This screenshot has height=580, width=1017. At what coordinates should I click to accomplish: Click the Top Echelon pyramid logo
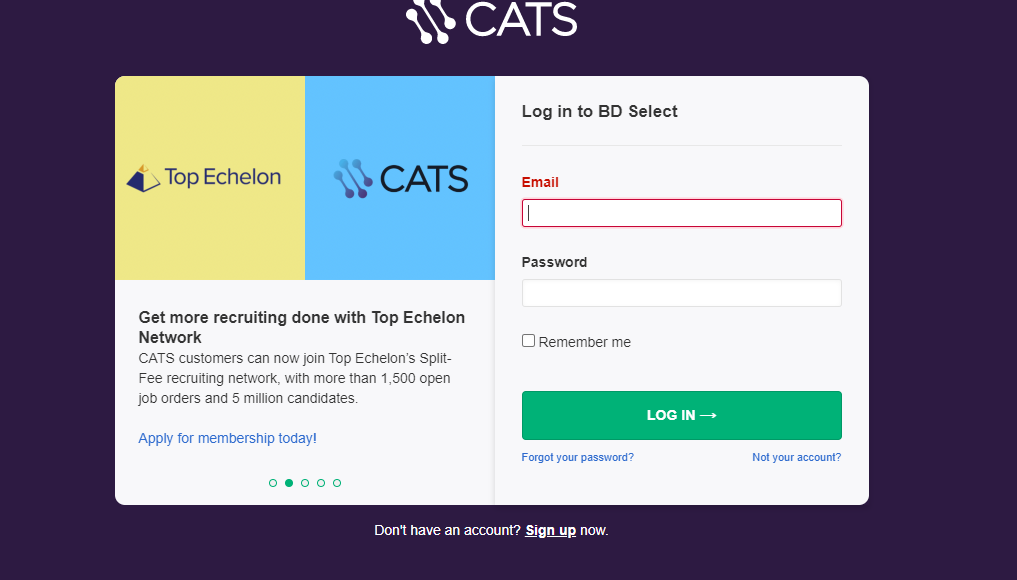pos(143,178)
